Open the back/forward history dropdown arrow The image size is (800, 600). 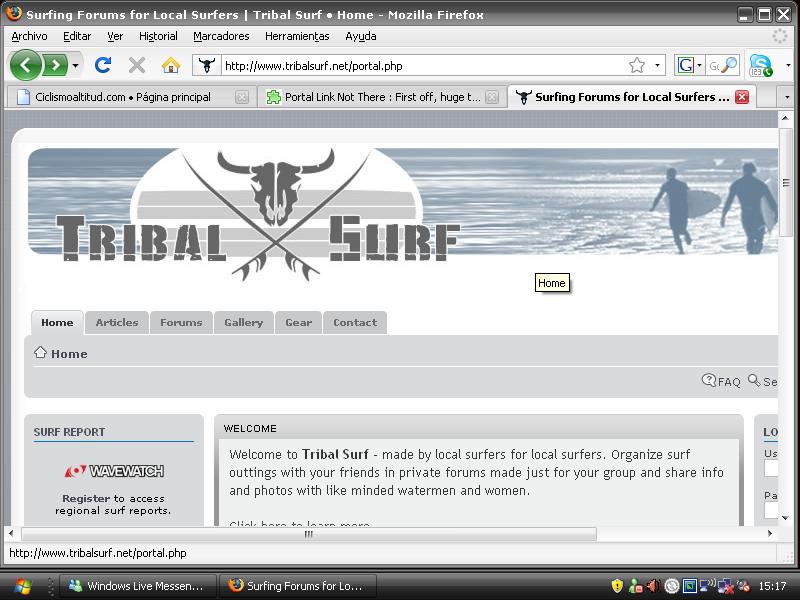76,65
